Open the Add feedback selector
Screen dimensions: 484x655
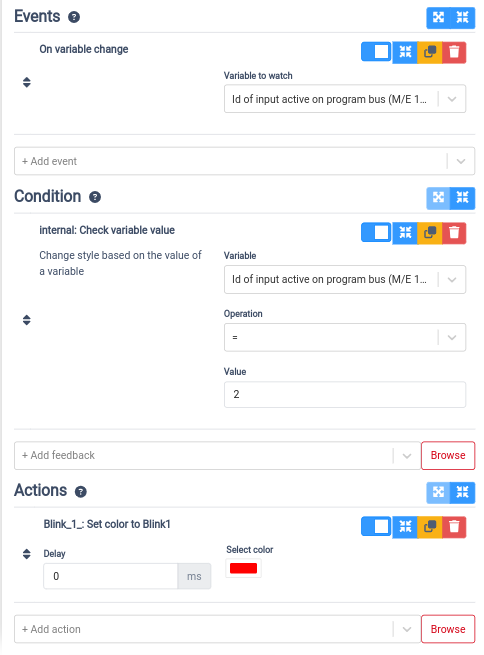point(218,455)
